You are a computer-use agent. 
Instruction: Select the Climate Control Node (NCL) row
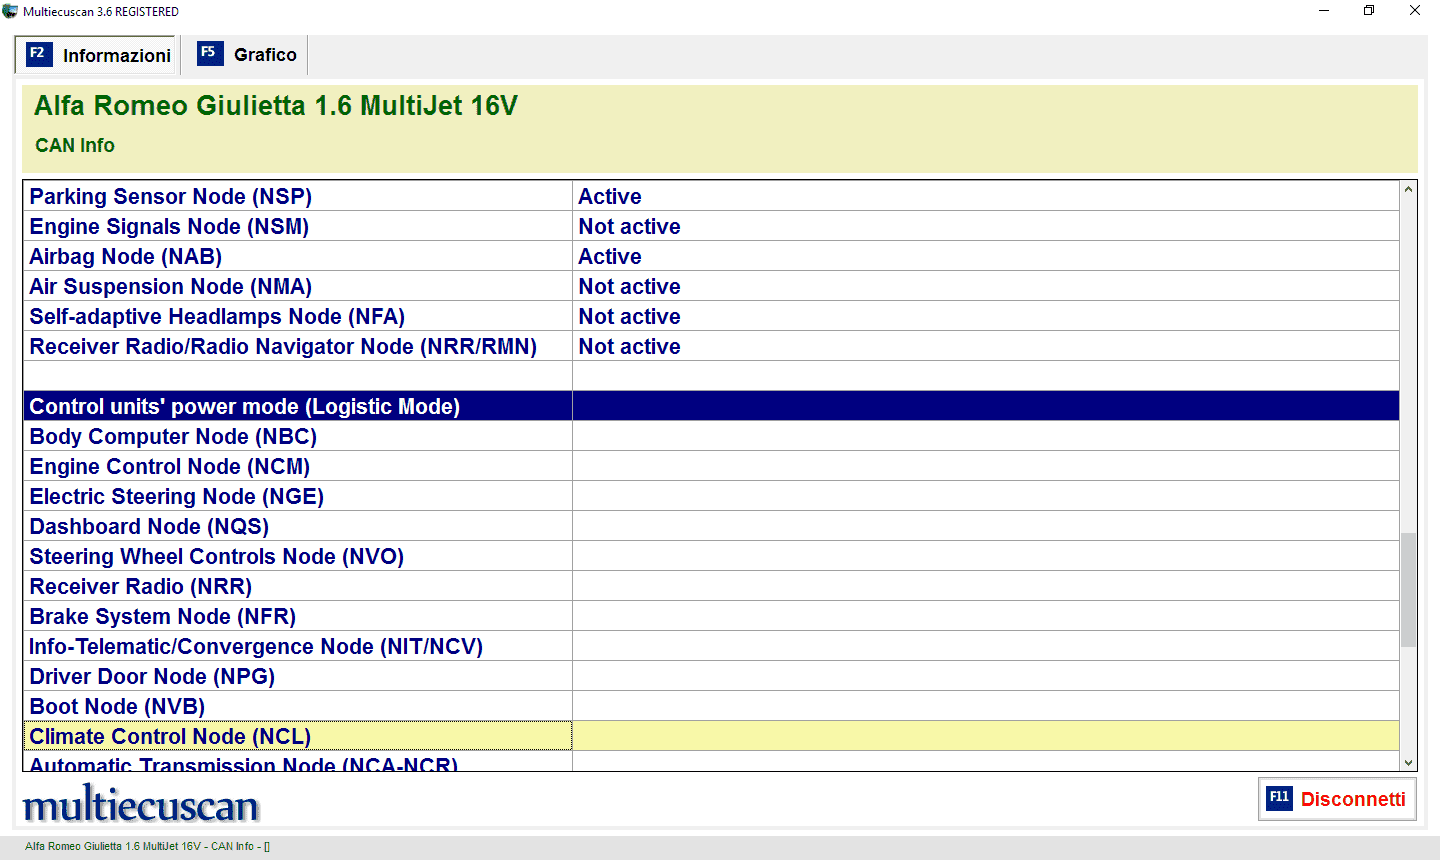tap(711, 736)
